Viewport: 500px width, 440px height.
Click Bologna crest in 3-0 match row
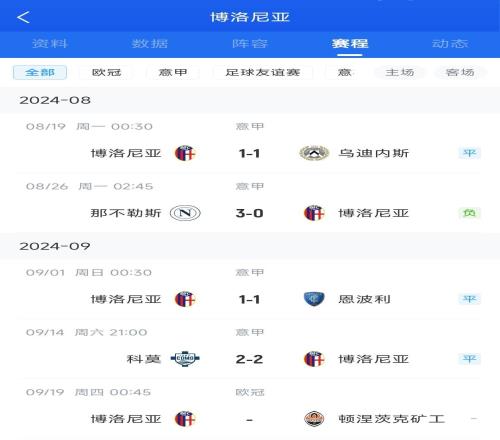click(314, 213)
